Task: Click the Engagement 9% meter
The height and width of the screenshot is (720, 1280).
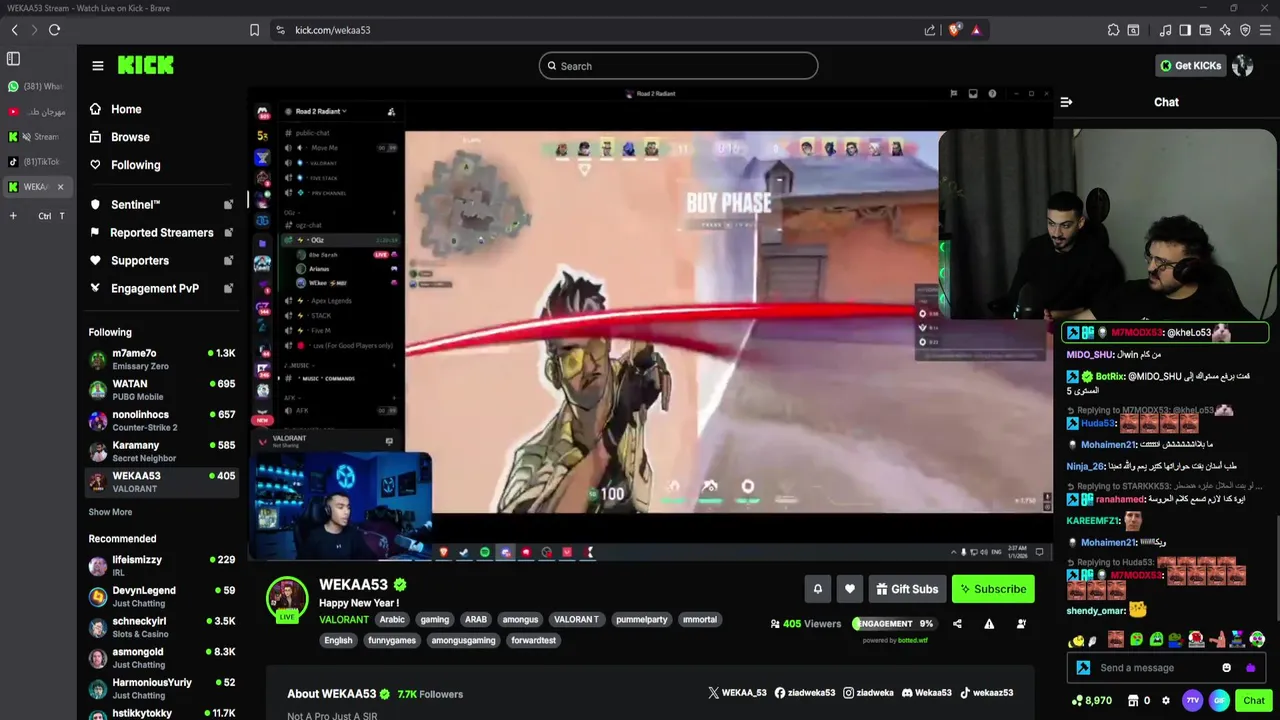Action: [893, 624]
